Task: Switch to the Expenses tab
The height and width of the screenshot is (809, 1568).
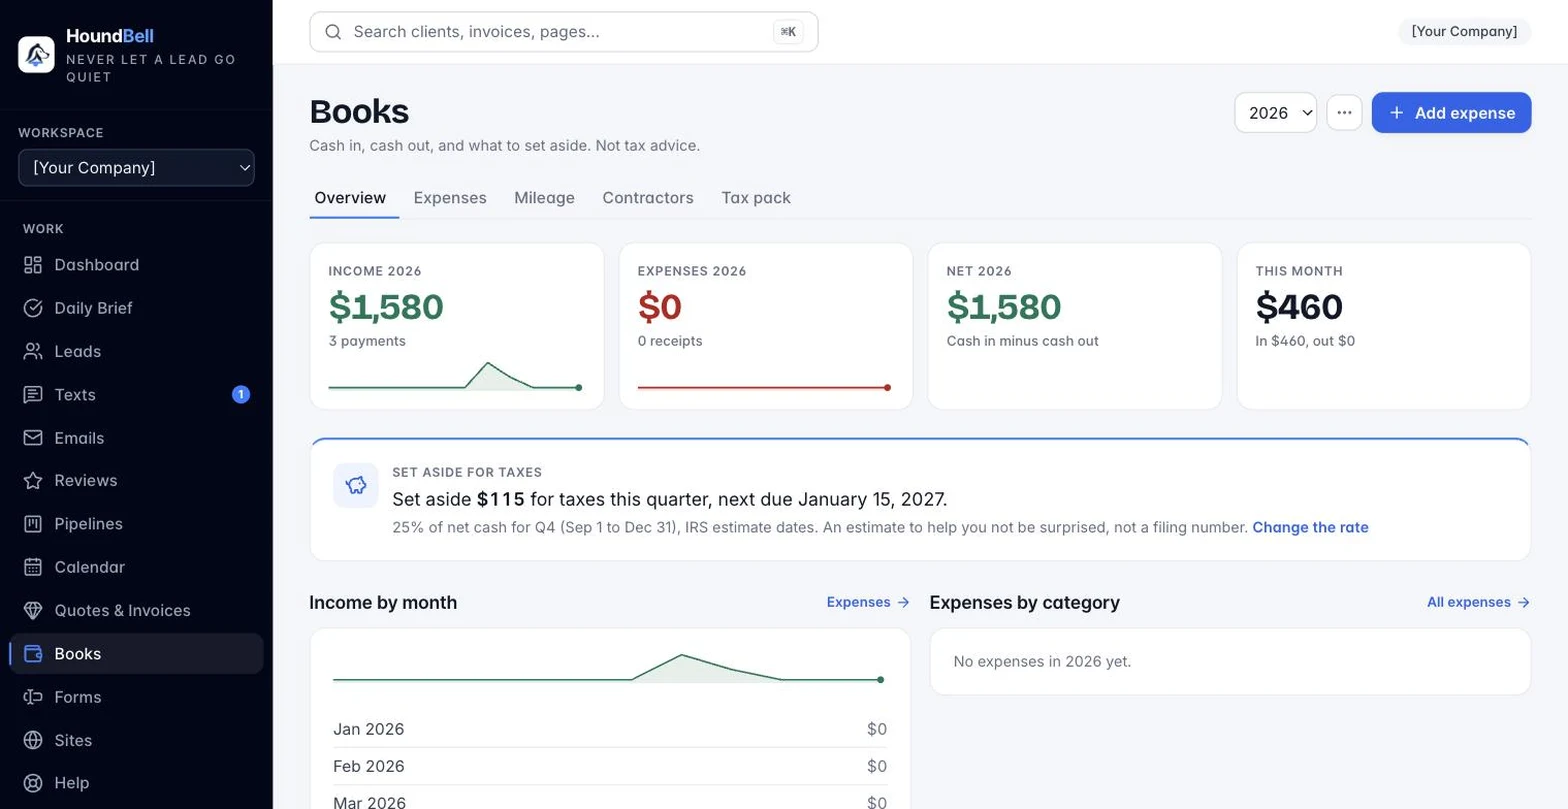Action: coord(450,198)
